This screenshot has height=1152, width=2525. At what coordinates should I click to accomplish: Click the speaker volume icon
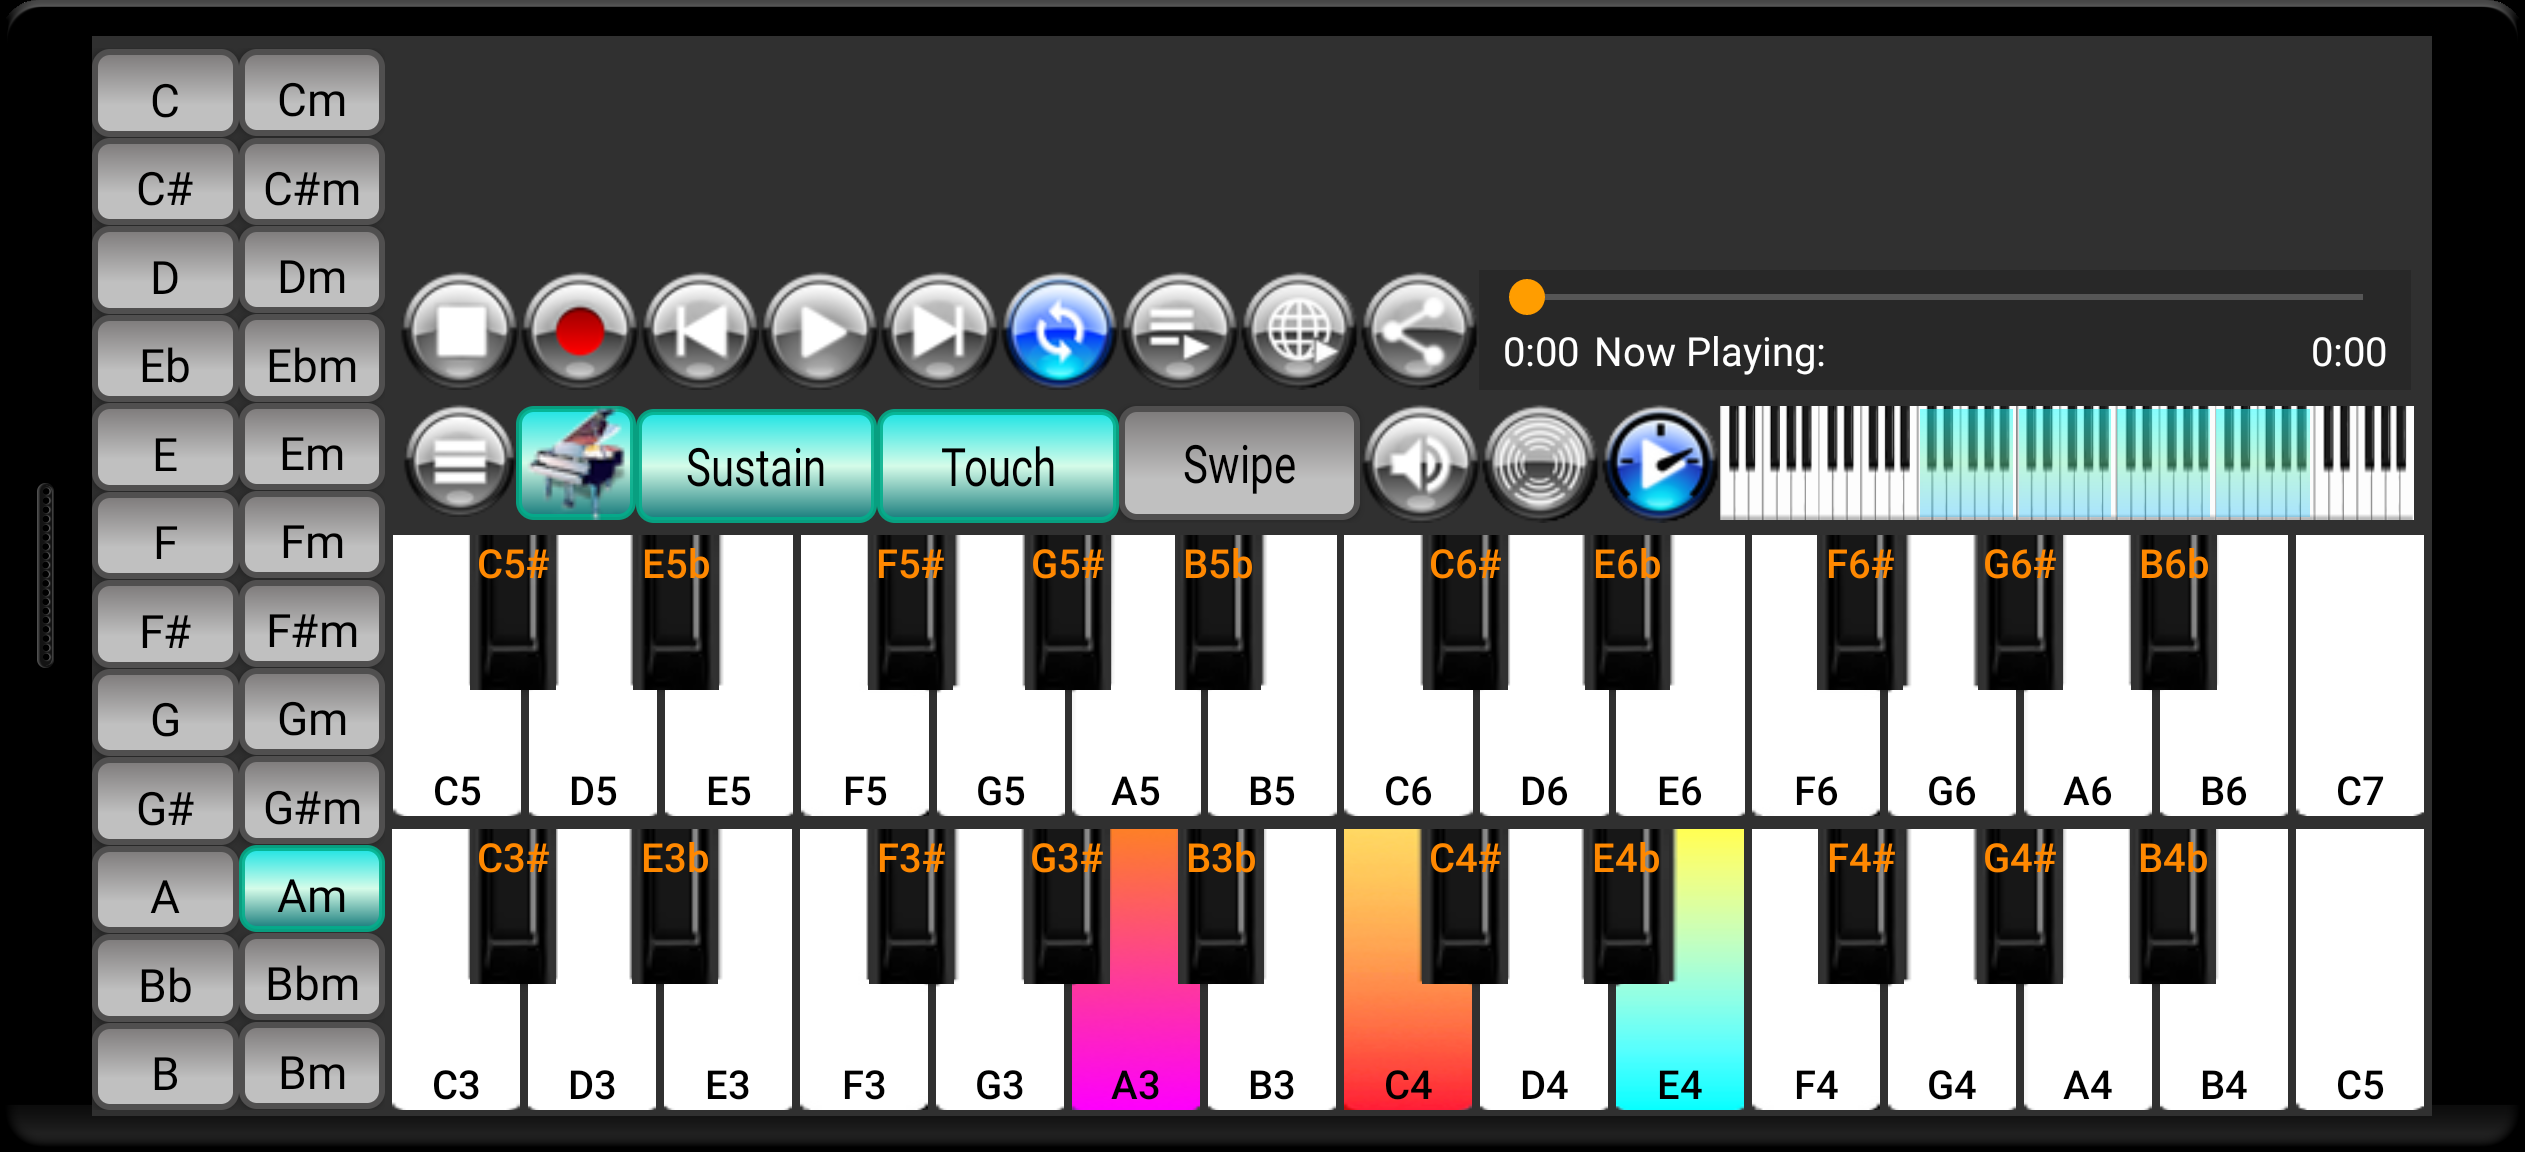(1420, 463)
